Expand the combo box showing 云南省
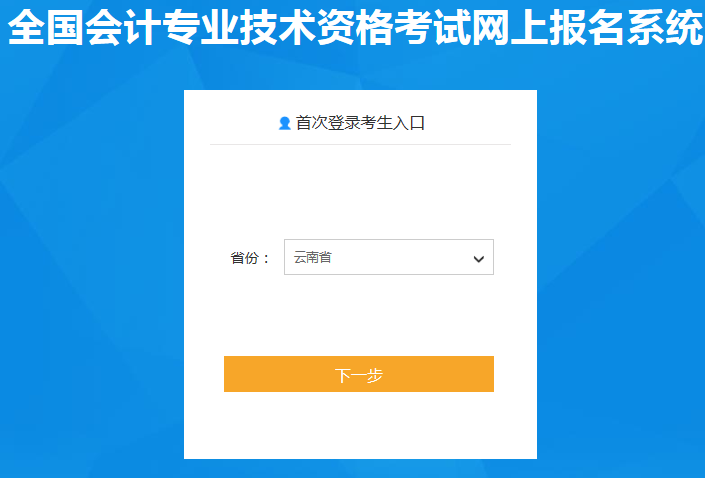The width and height of the screenshot is (705, 478). tap(389, 257)
